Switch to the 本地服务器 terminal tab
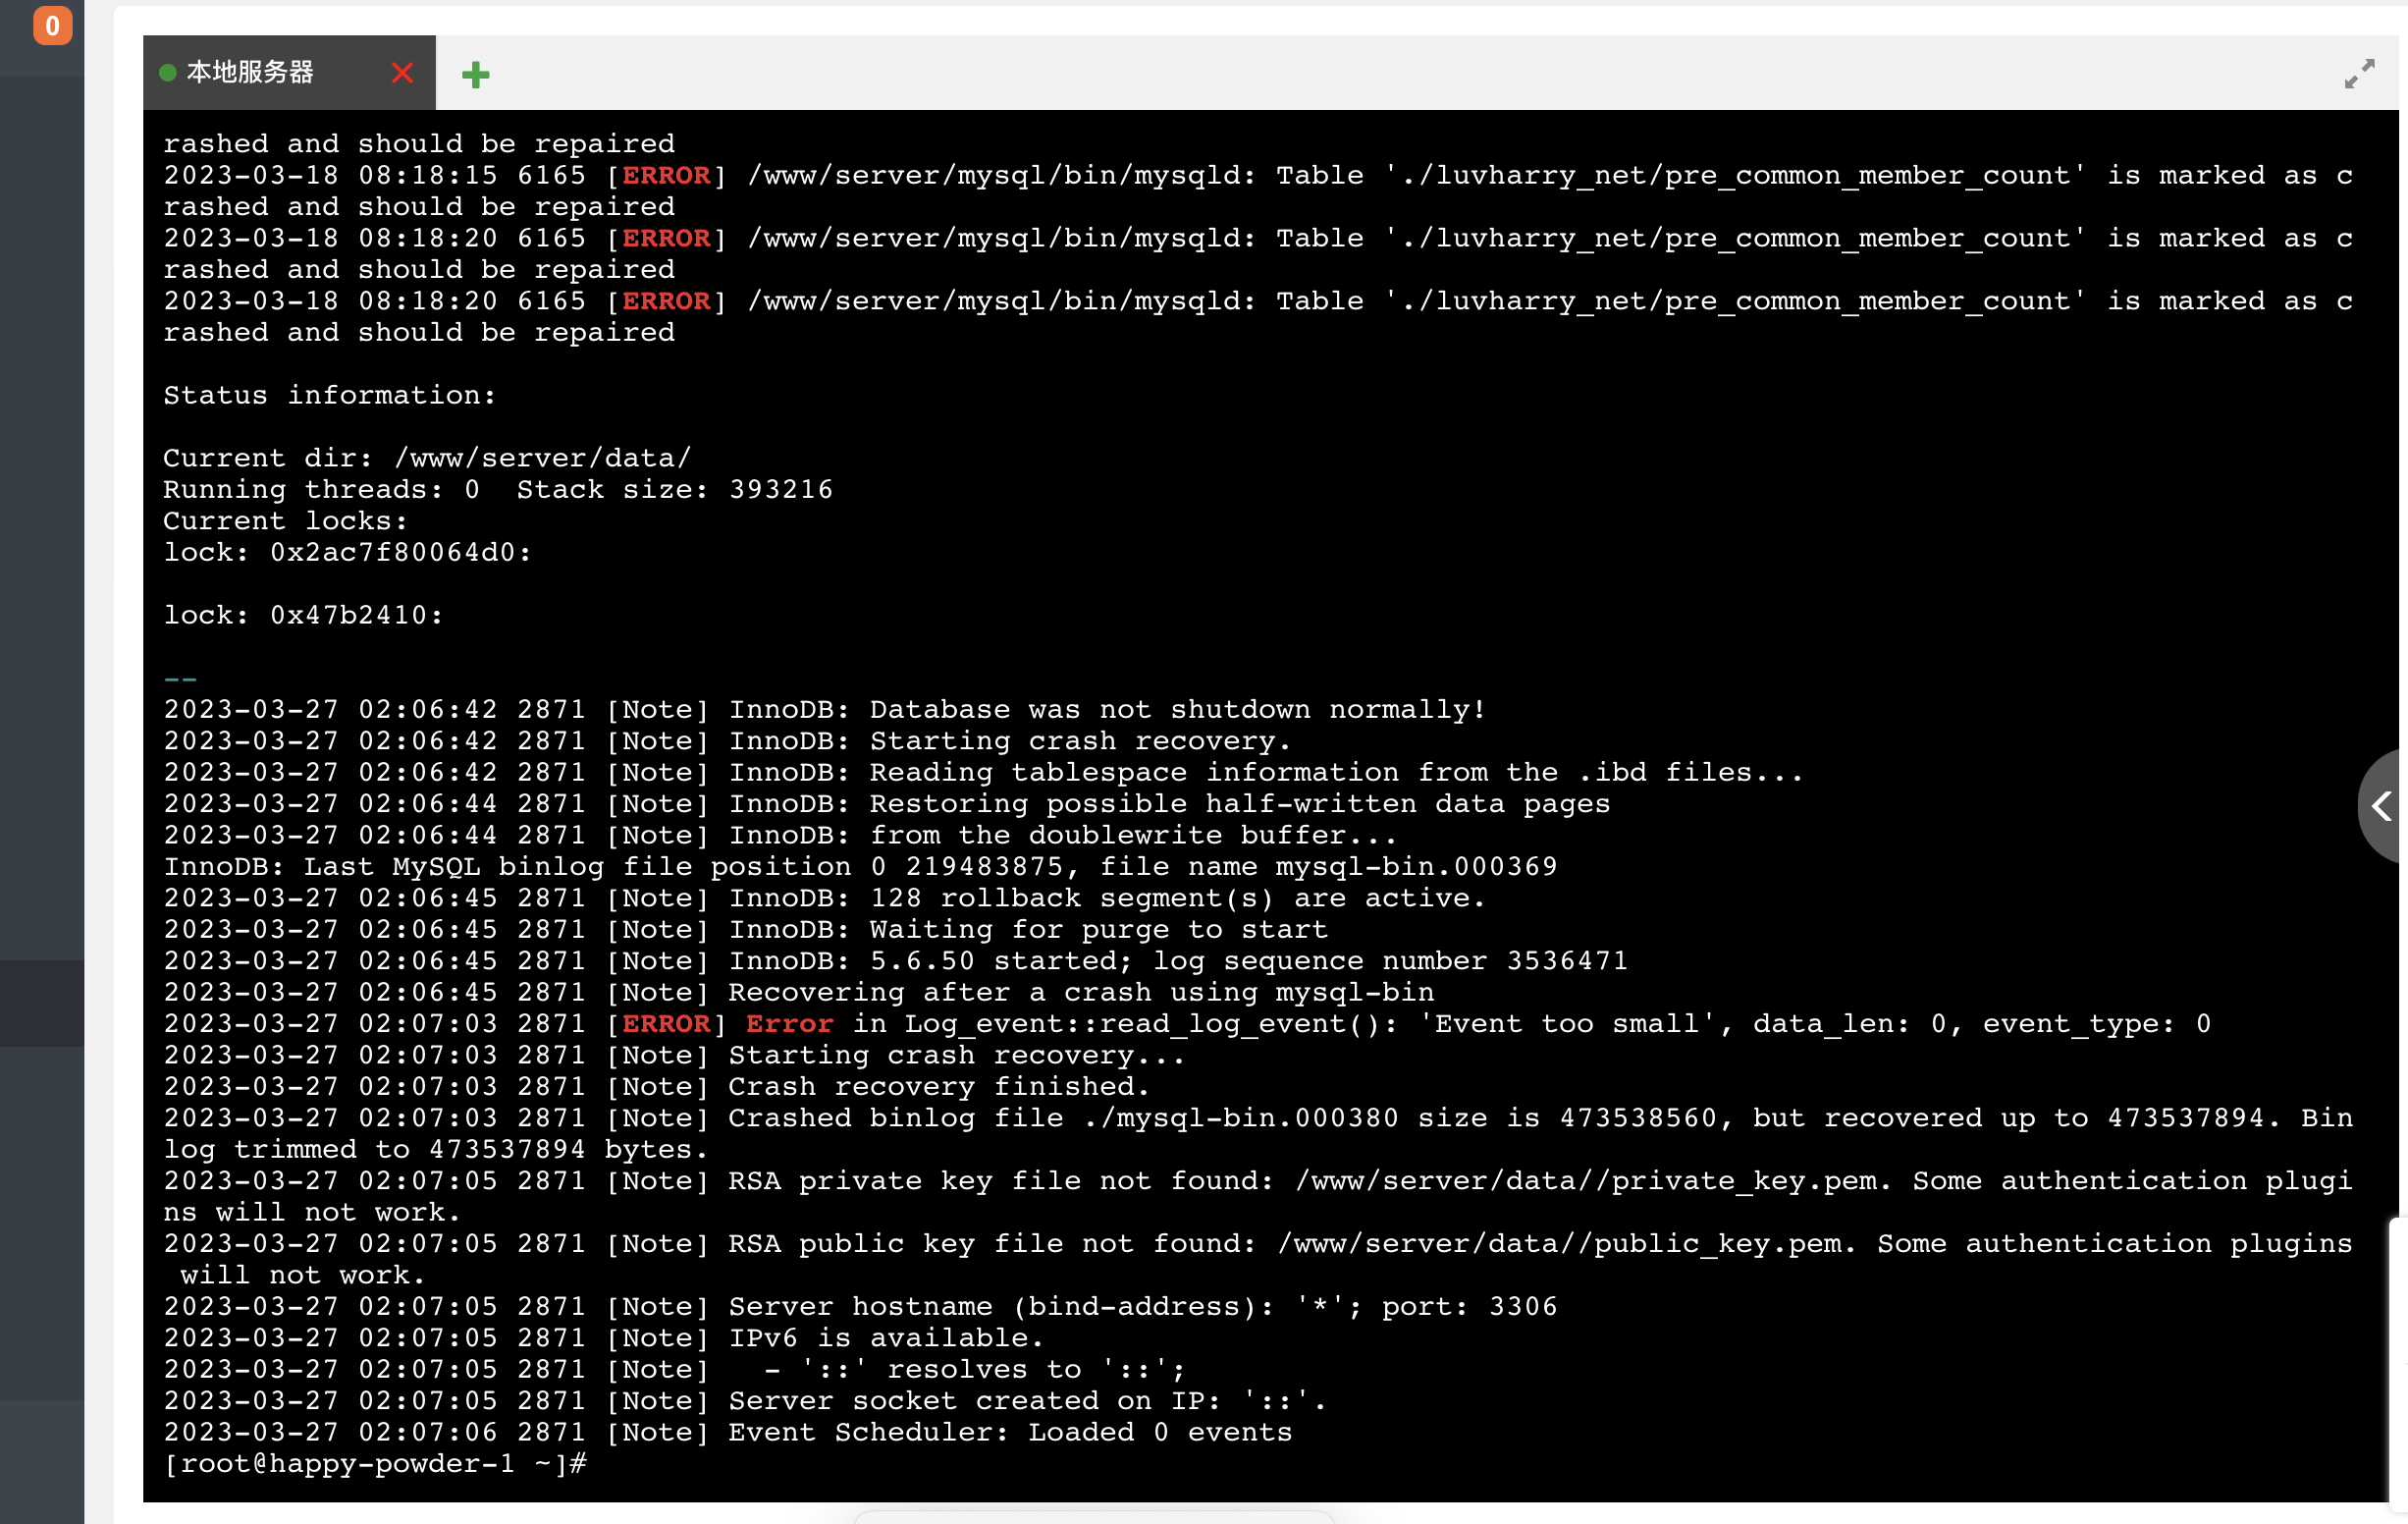The width and height of the screenshot is (2408, 1524). pyautogui.click(x=252, y=71)
